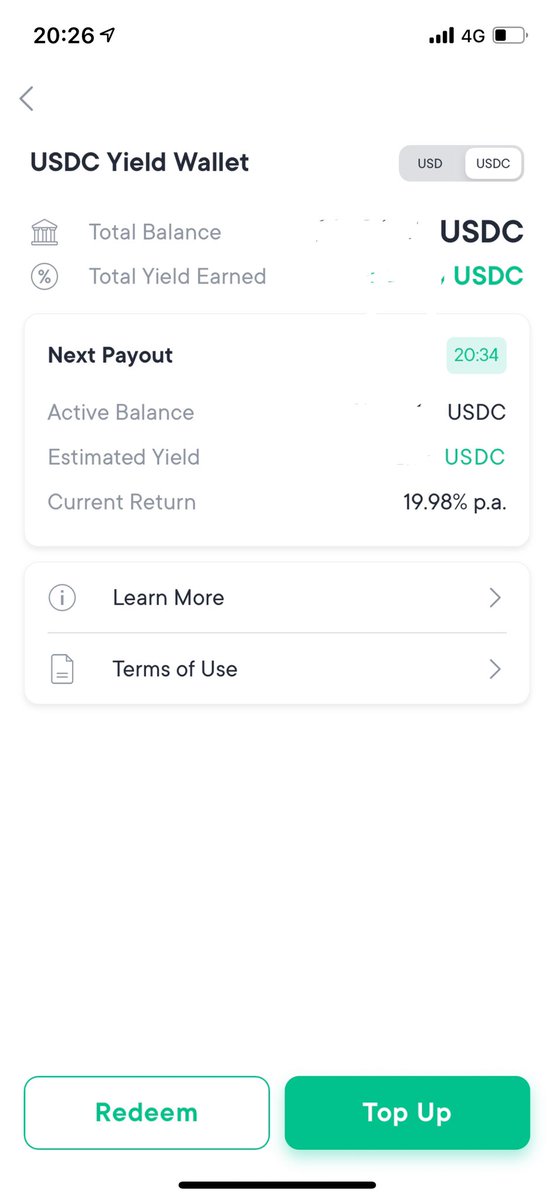Tap the home indicator bar at bottom

(x=277, y=1185)
